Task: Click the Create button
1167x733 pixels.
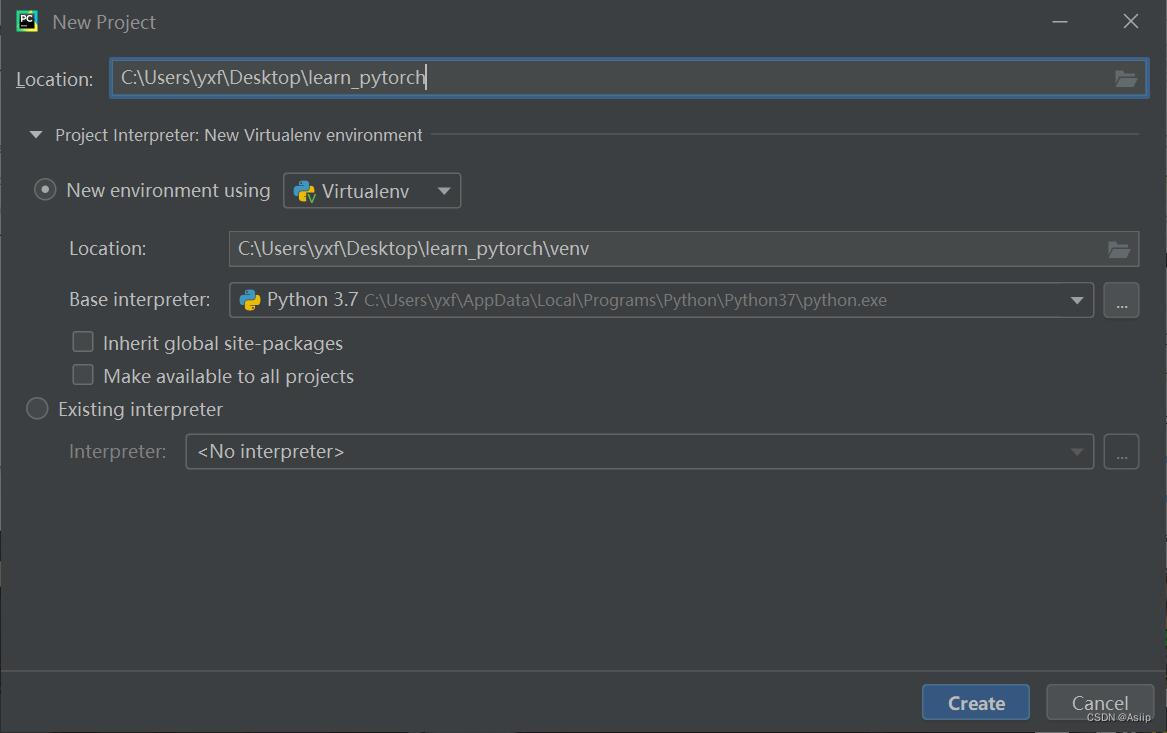Action: (x=976, y=702)
